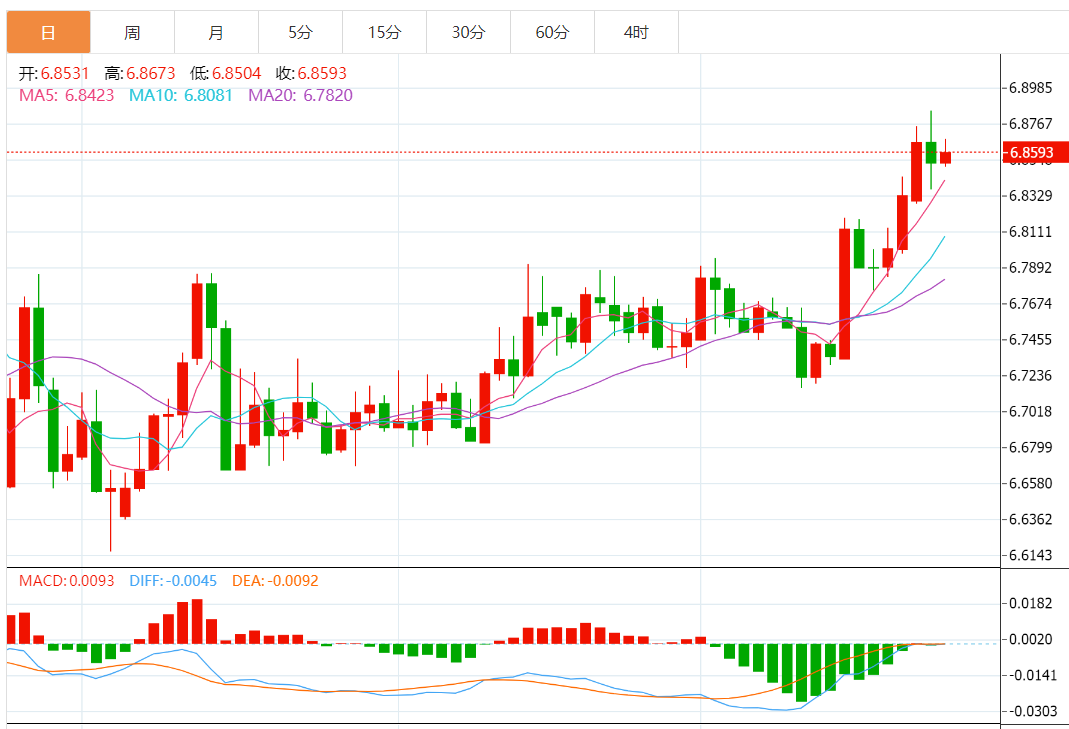Click the 6.7674 price axis label
This screenshot has height=729, width=1069.
coord(1031,303)
